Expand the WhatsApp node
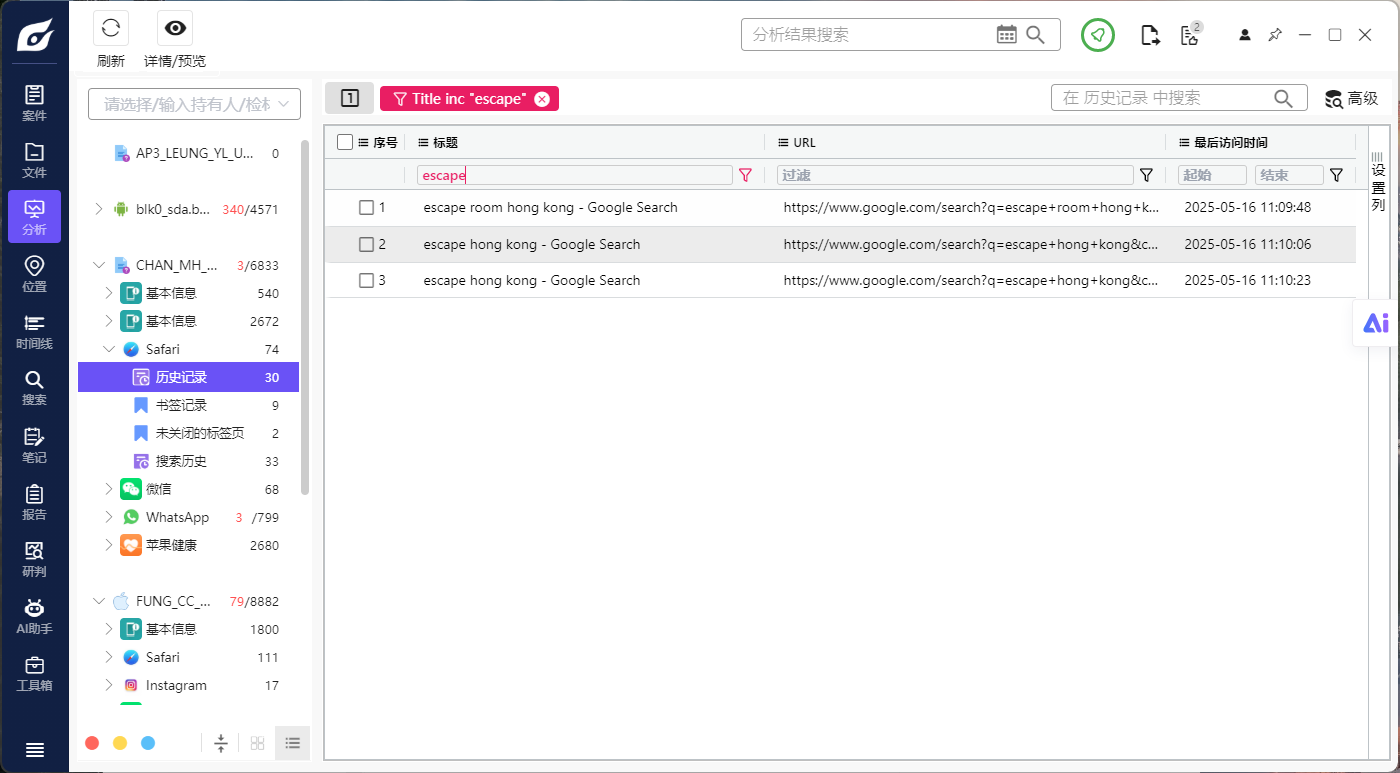Screen dimensions: 1400x773 coord(108,517)
